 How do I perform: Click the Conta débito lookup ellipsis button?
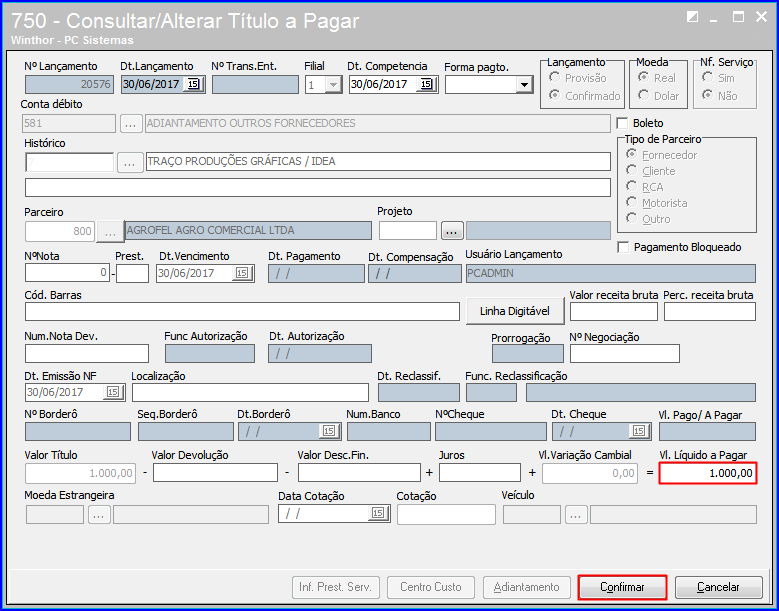131,123
